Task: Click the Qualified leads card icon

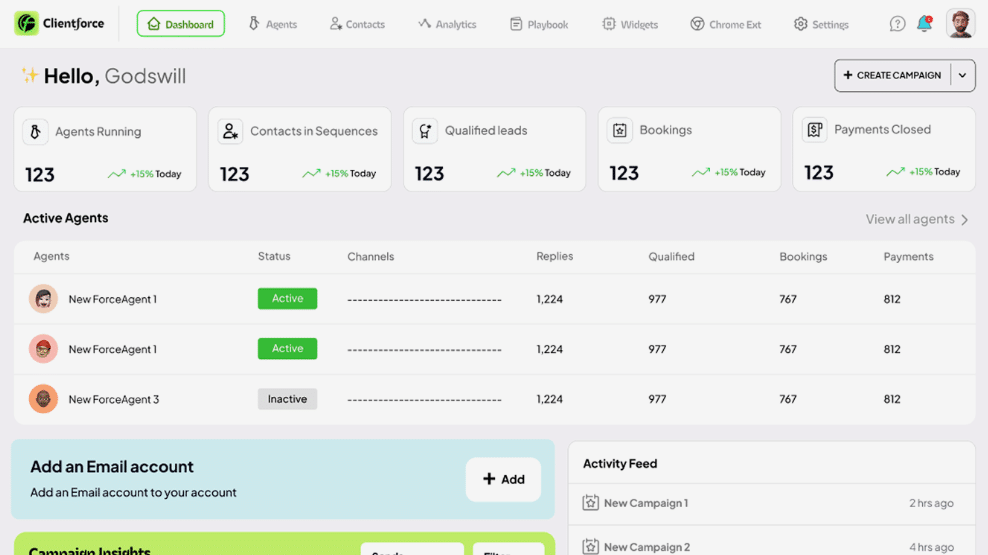Action: (x=426, y=131)
